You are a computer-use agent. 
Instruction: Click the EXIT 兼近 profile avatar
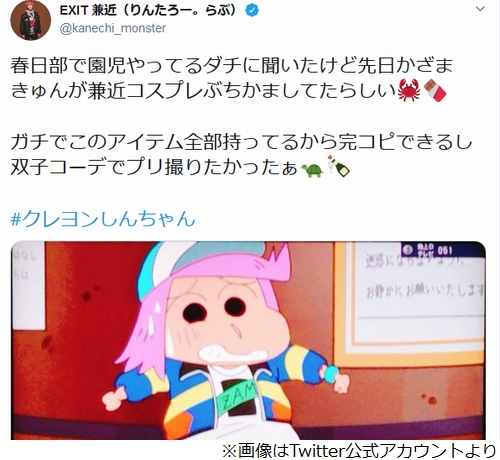[x=31, y=20]
